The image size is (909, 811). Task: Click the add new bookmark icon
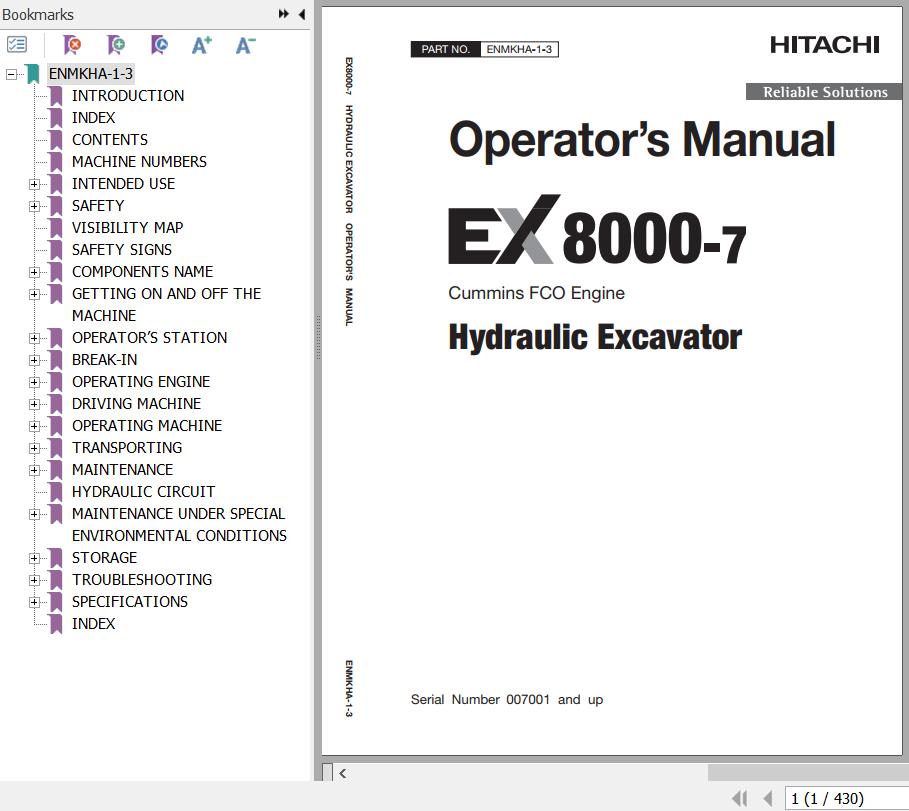coord(115,45)
